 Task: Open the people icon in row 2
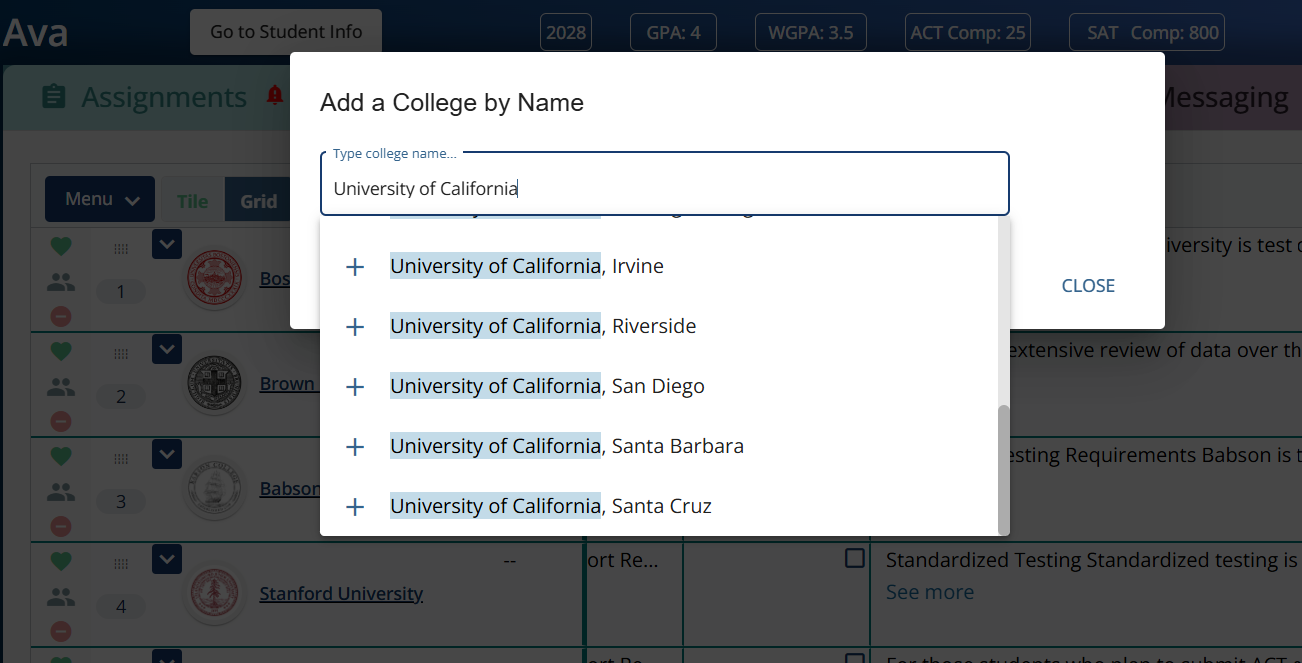[61, 387]
